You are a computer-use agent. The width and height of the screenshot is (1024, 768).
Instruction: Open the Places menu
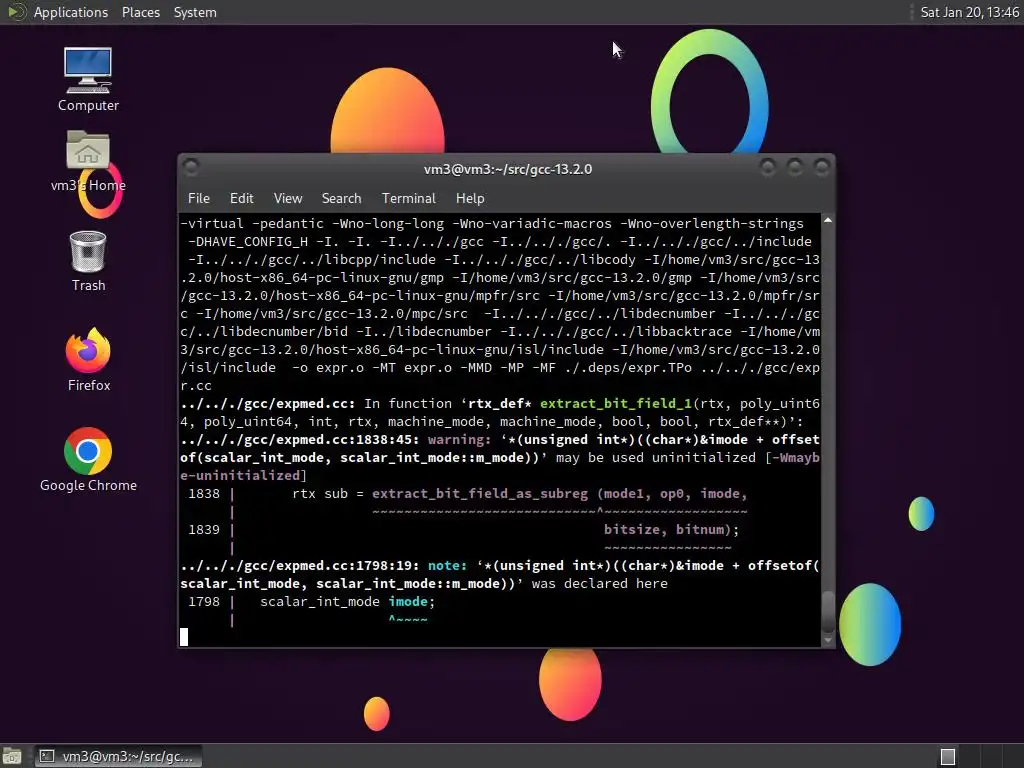(x=141, y=12)
